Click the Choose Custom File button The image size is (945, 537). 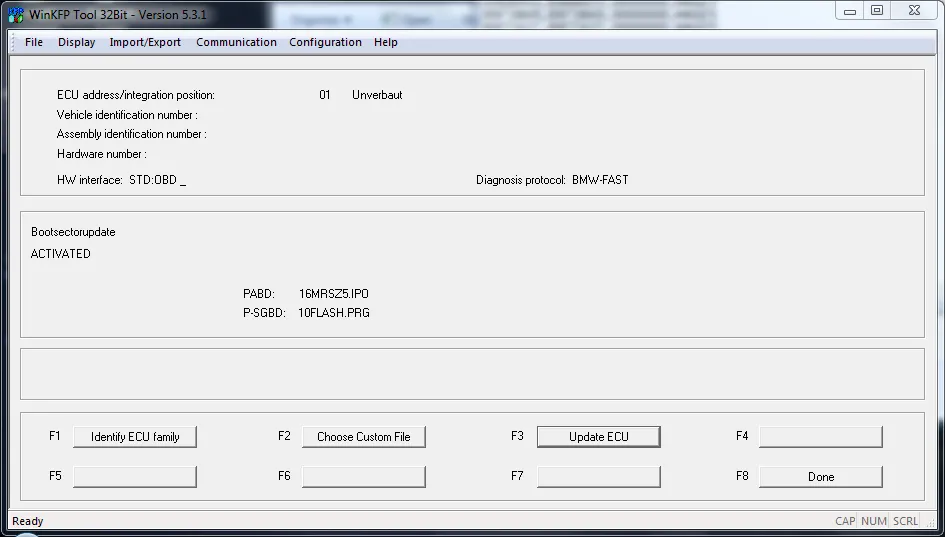pyautogui.click(x=364, y=437)
